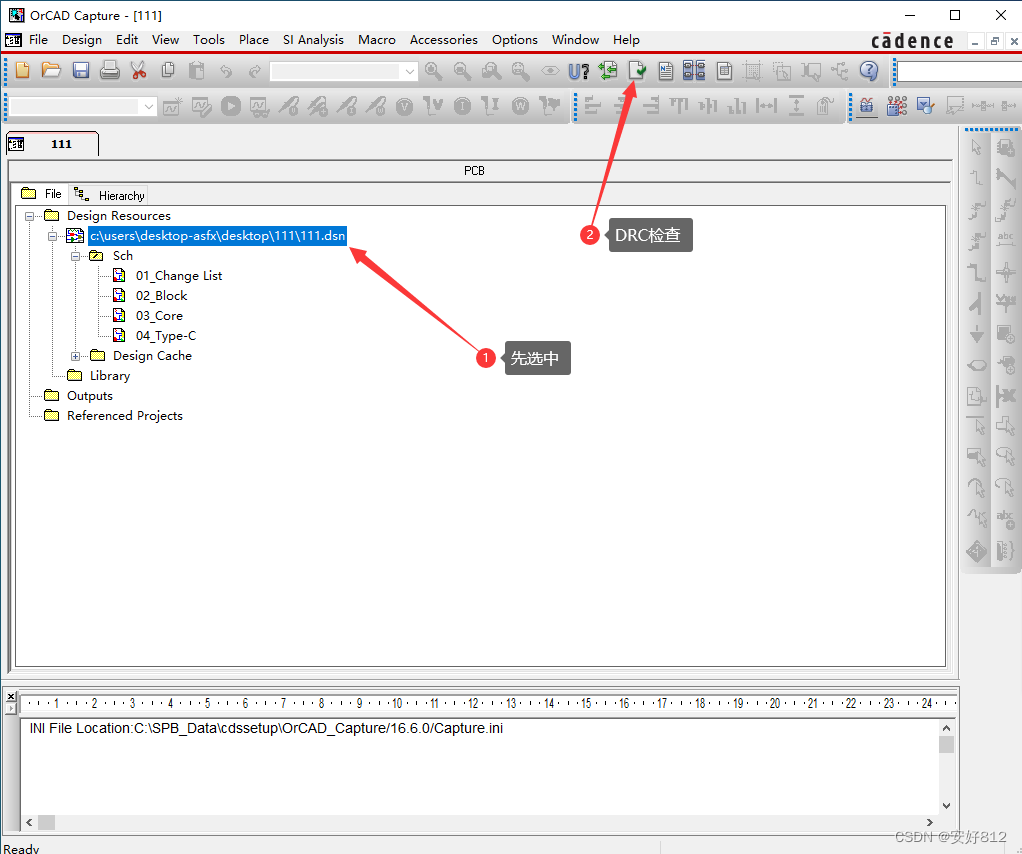Select the File tab in project manager
Screen dimensions: 1022x854
(40, 194)
